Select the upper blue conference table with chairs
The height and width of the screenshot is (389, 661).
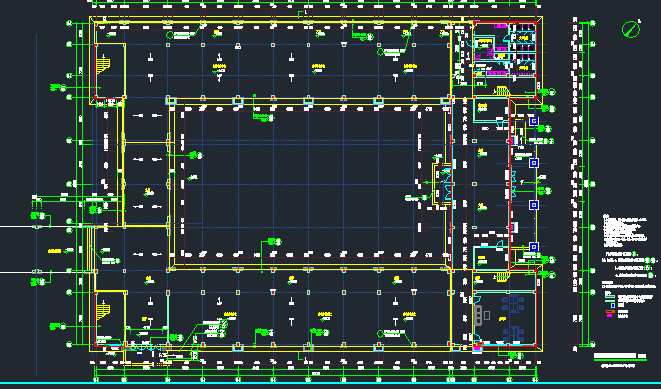coord(513,303)
